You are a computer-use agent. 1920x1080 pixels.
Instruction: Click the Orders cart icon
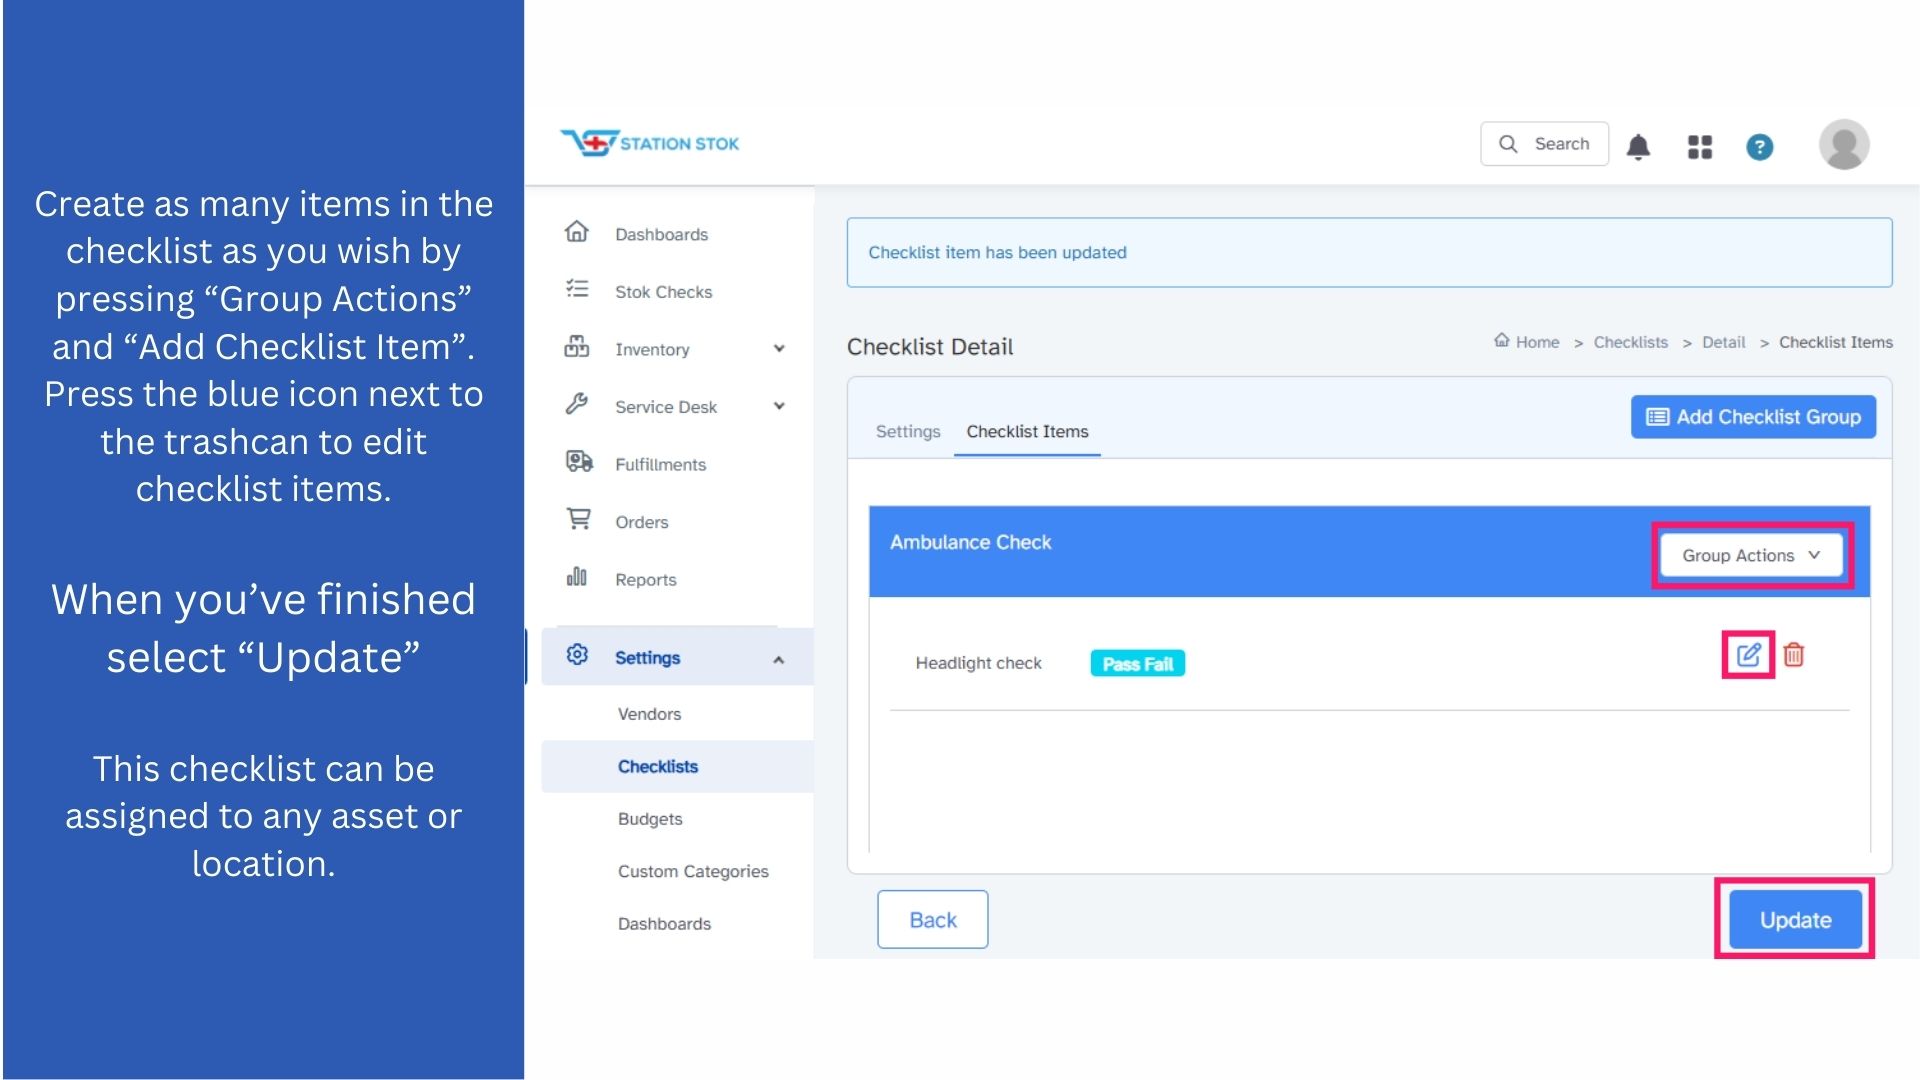[578, 520]
